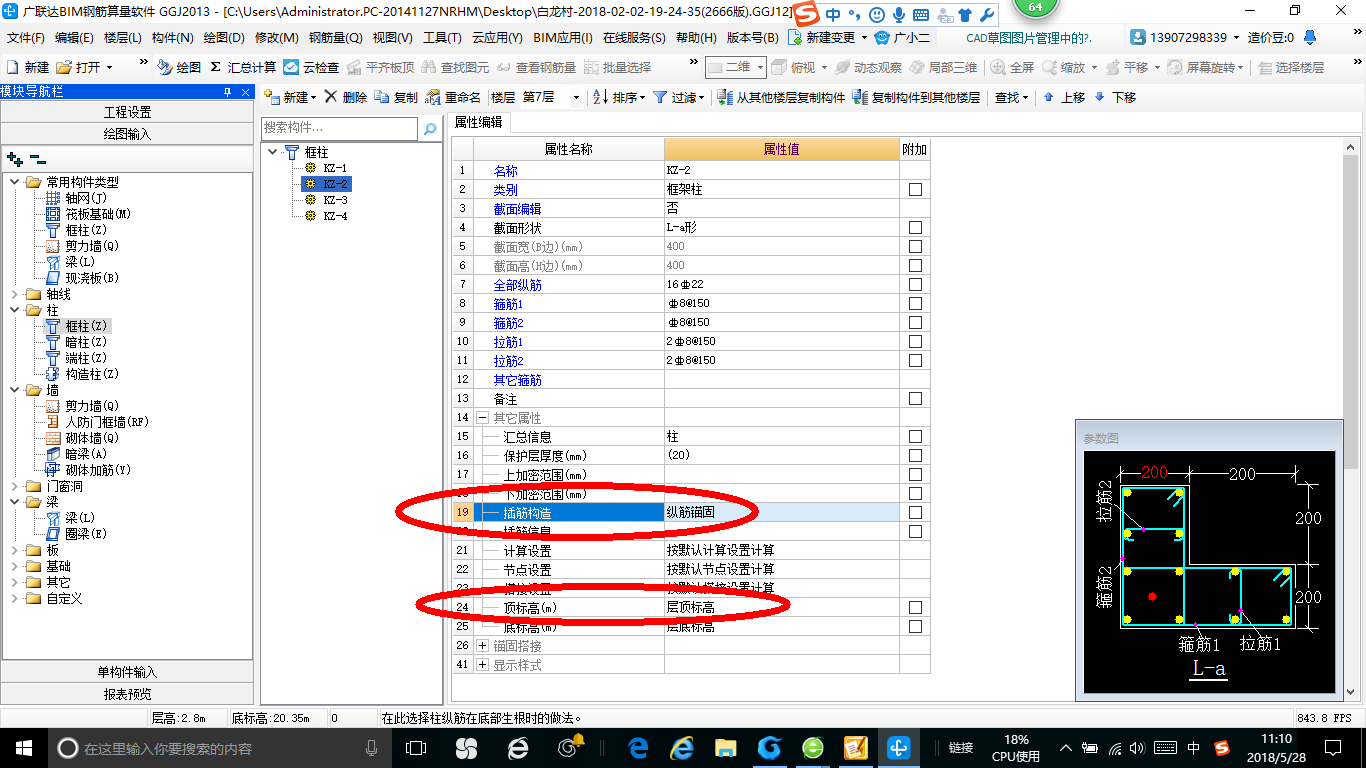Open 过滤 filter tool

click(678, 97)
